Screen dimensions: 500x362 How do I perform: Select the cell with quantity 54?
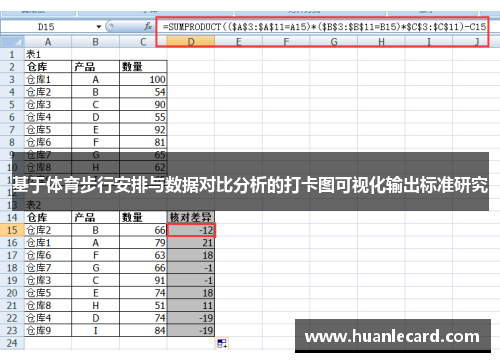(x=143, y=92)
